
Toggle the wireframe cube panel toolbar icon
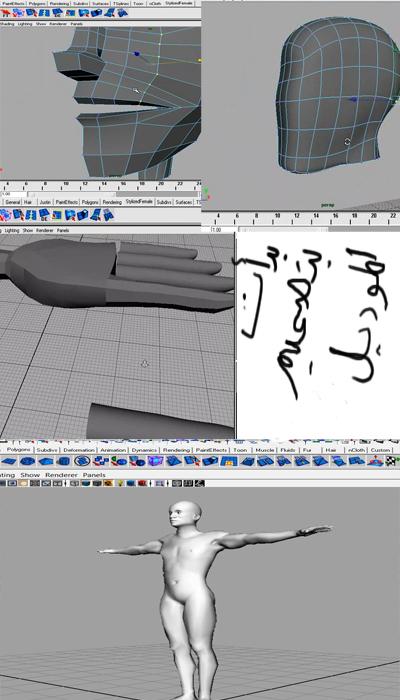(75, 483)
